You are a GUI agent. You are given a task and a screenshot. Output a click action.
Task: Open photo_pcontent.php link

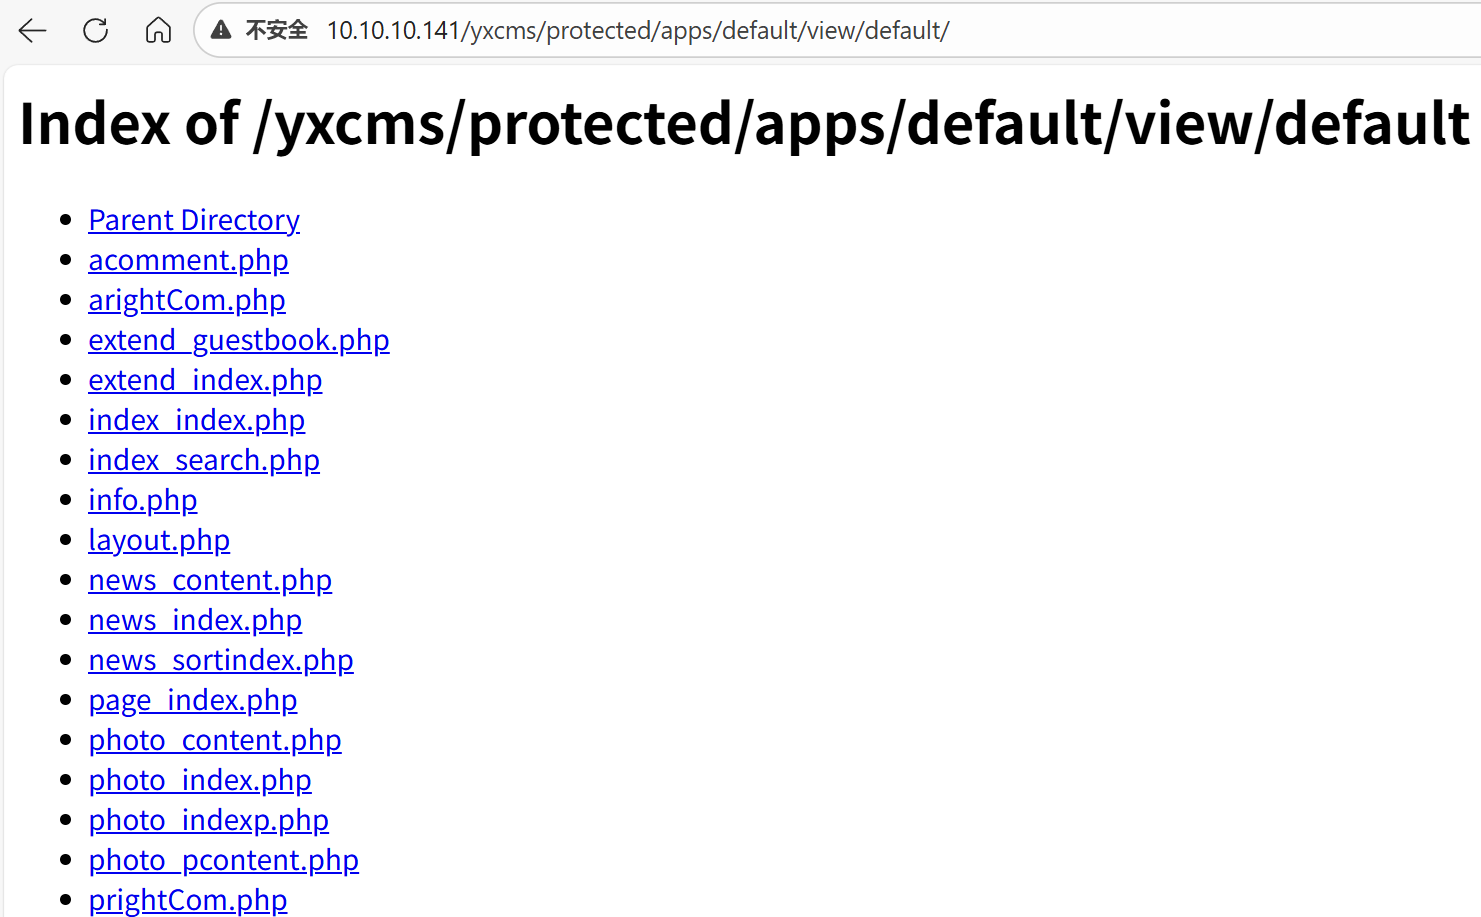(x=223, y=860)
